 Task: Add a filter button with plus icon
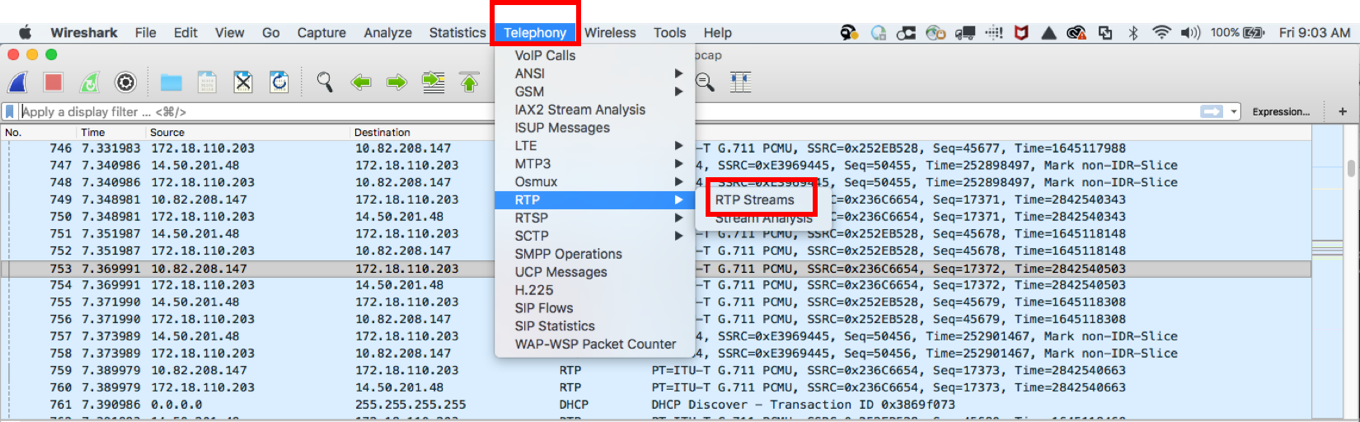pyautogui.click(x=1342, y=112)
